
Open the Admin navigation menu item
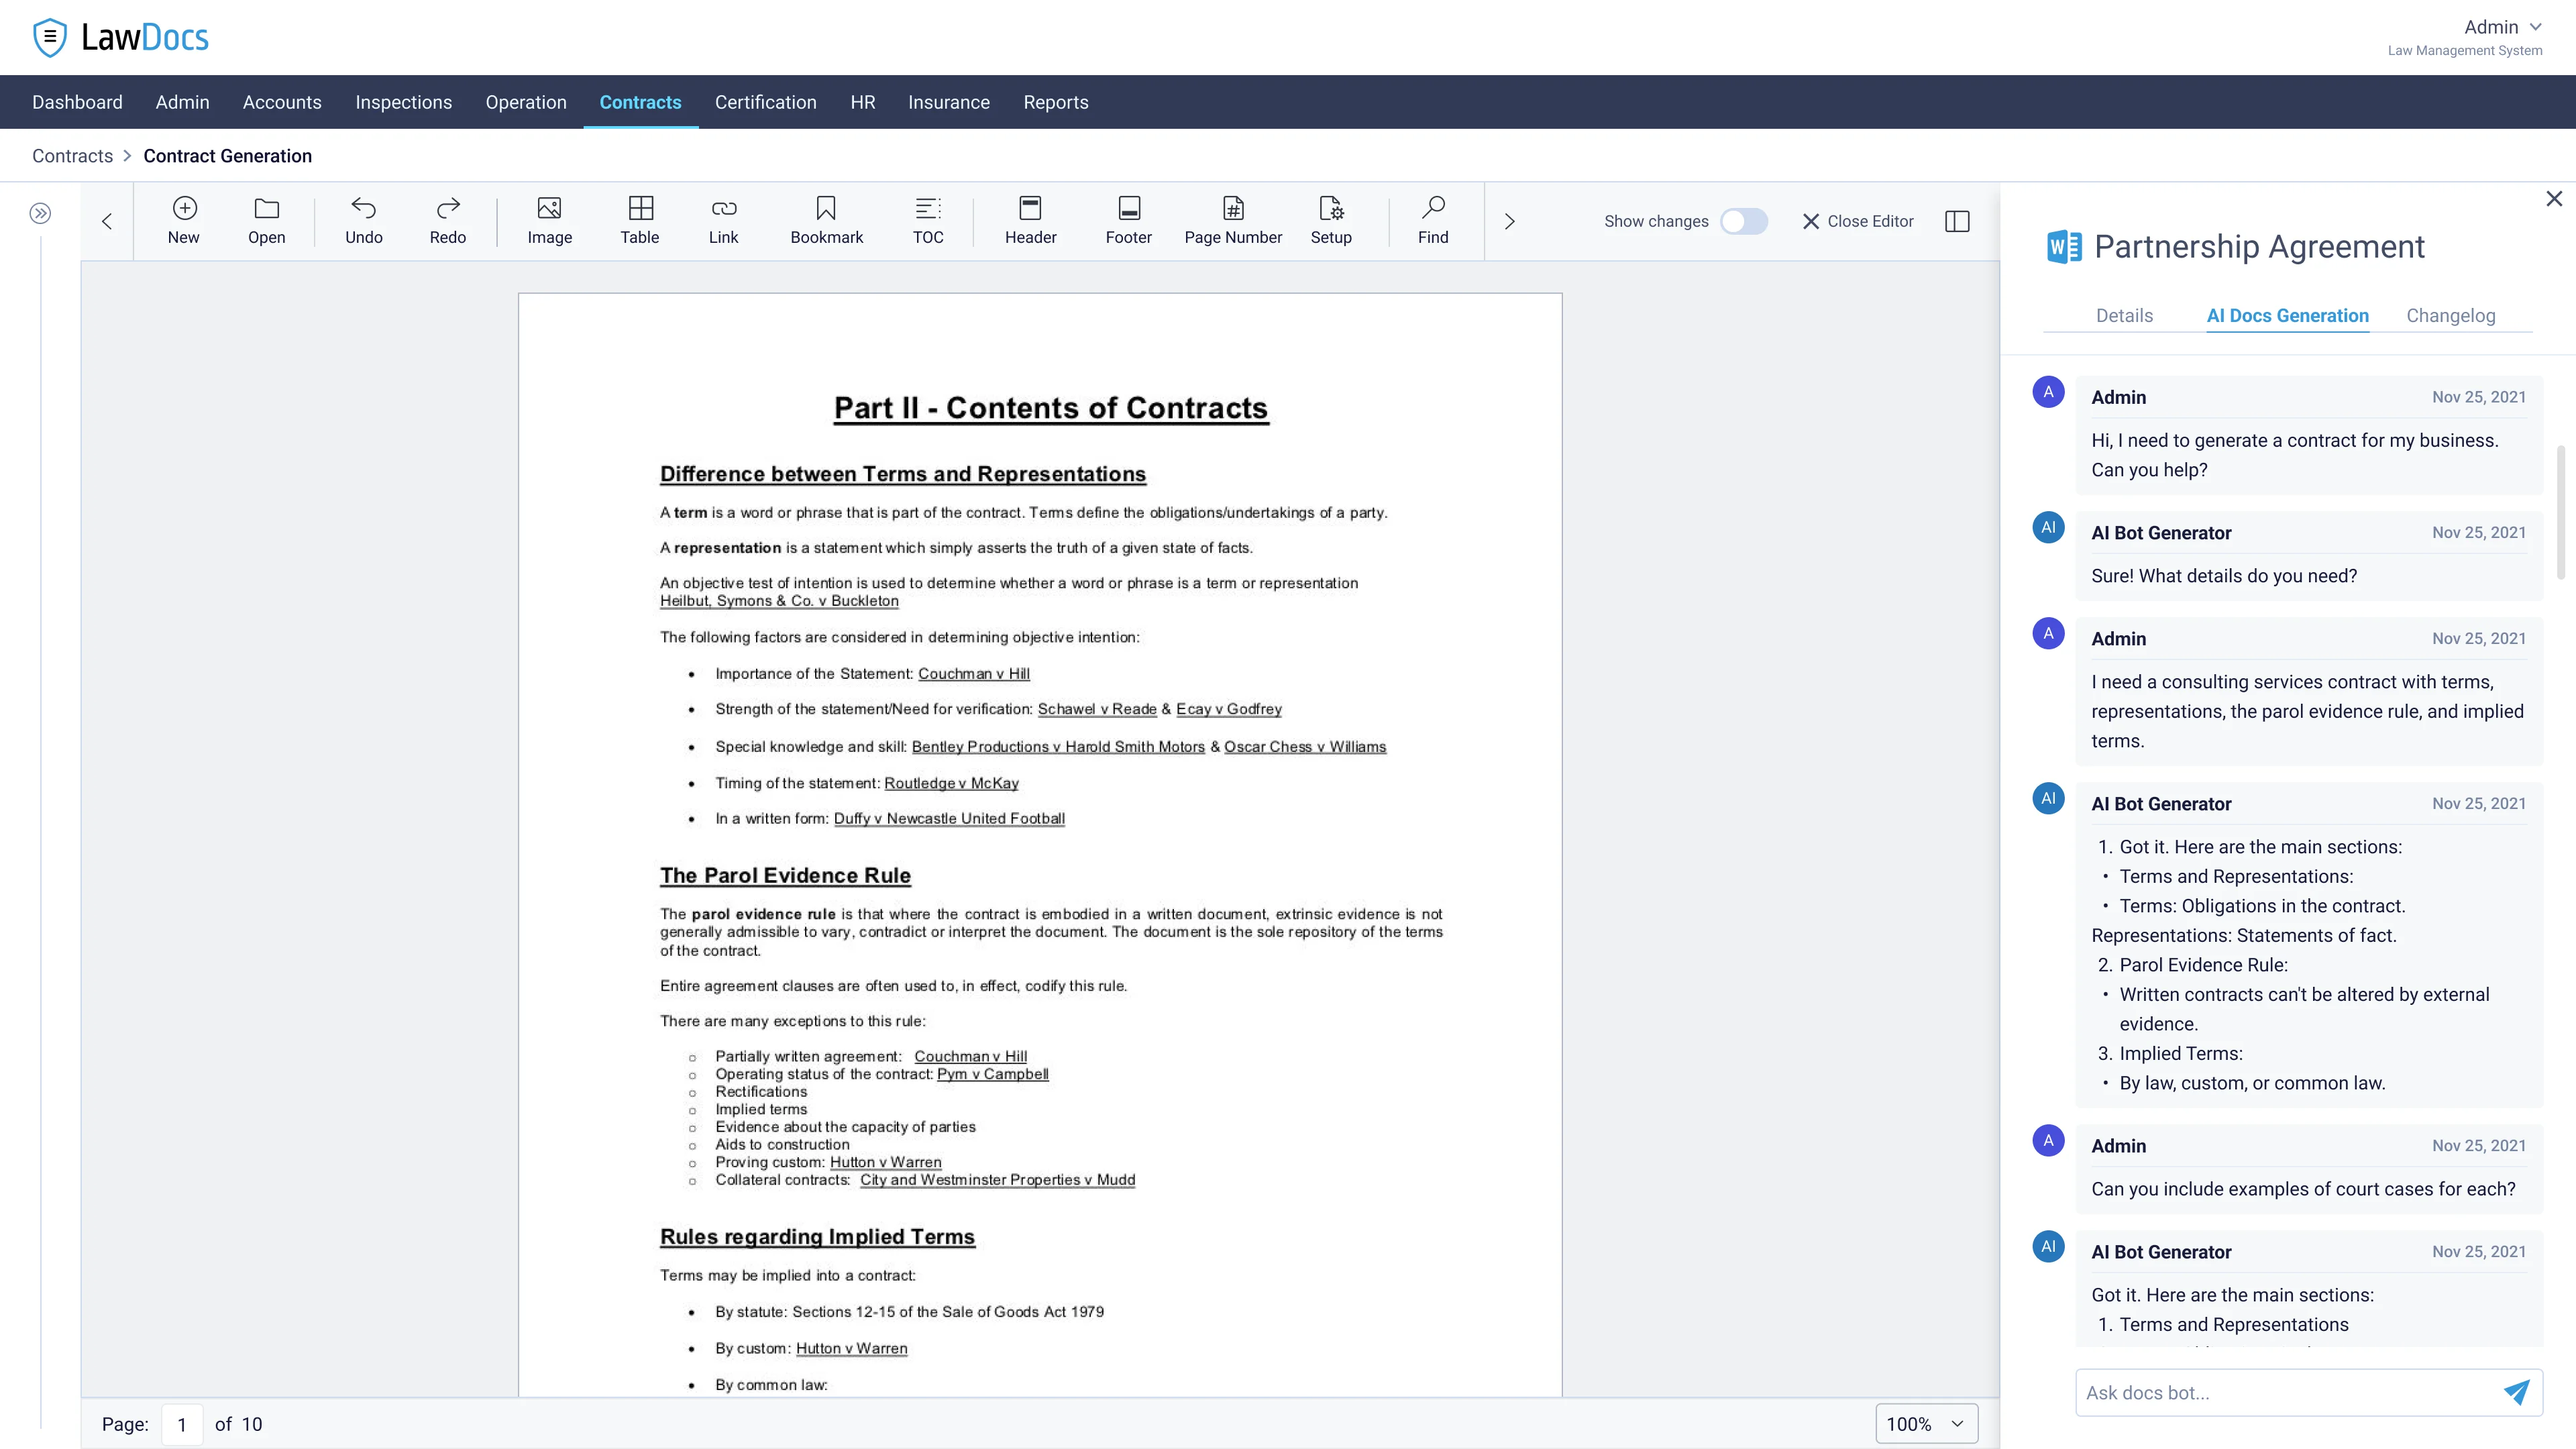(x=182, y=102)
